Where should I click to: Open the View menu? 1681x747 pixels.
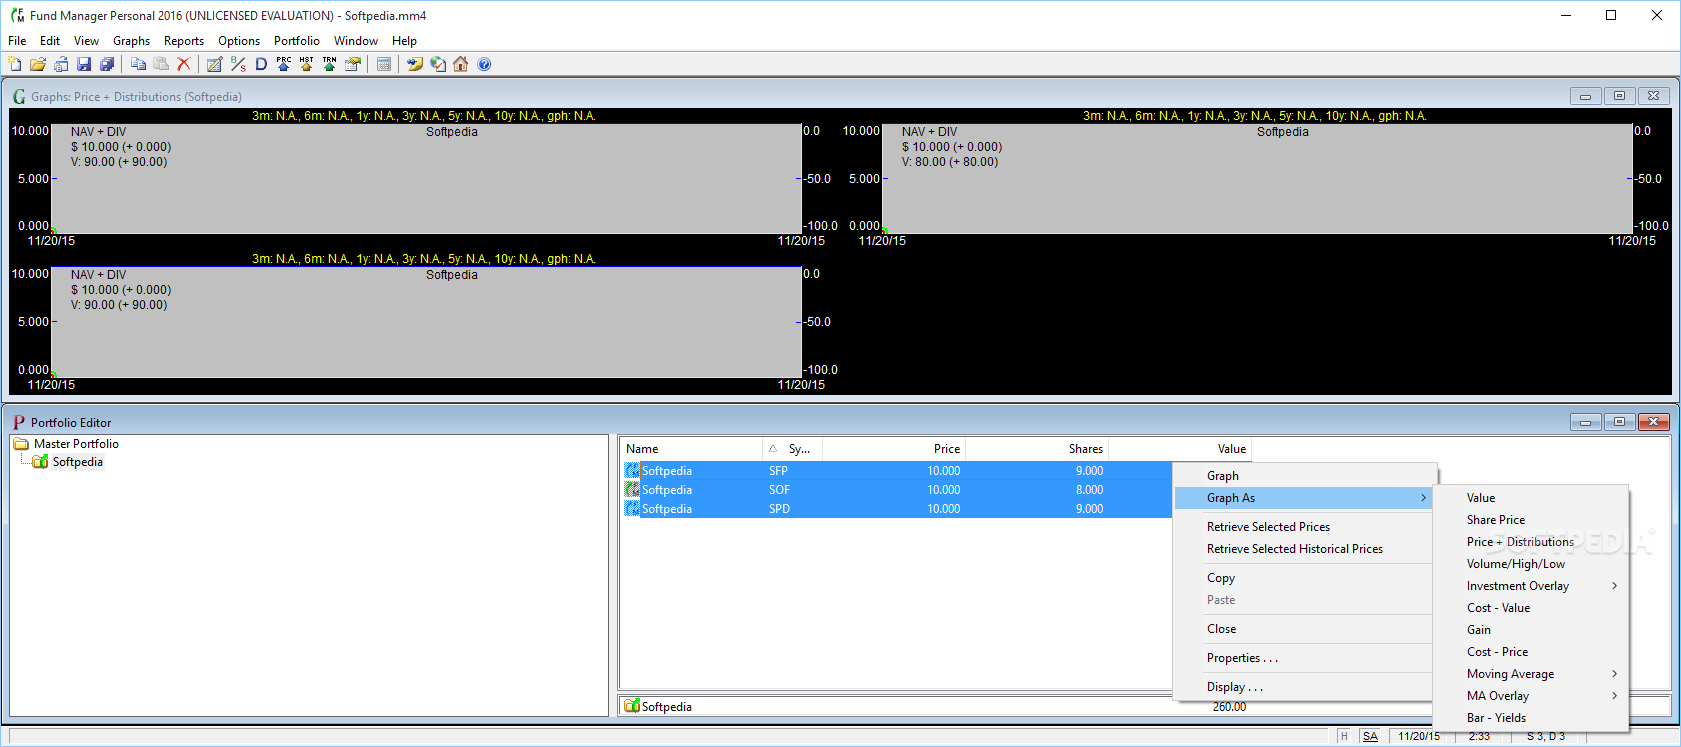tap(86, 41)
